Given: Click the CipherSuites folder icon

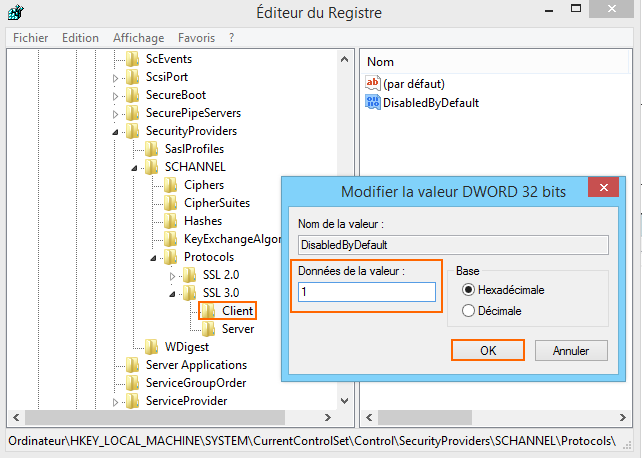Looking at the screenshot, I should 170,203.
